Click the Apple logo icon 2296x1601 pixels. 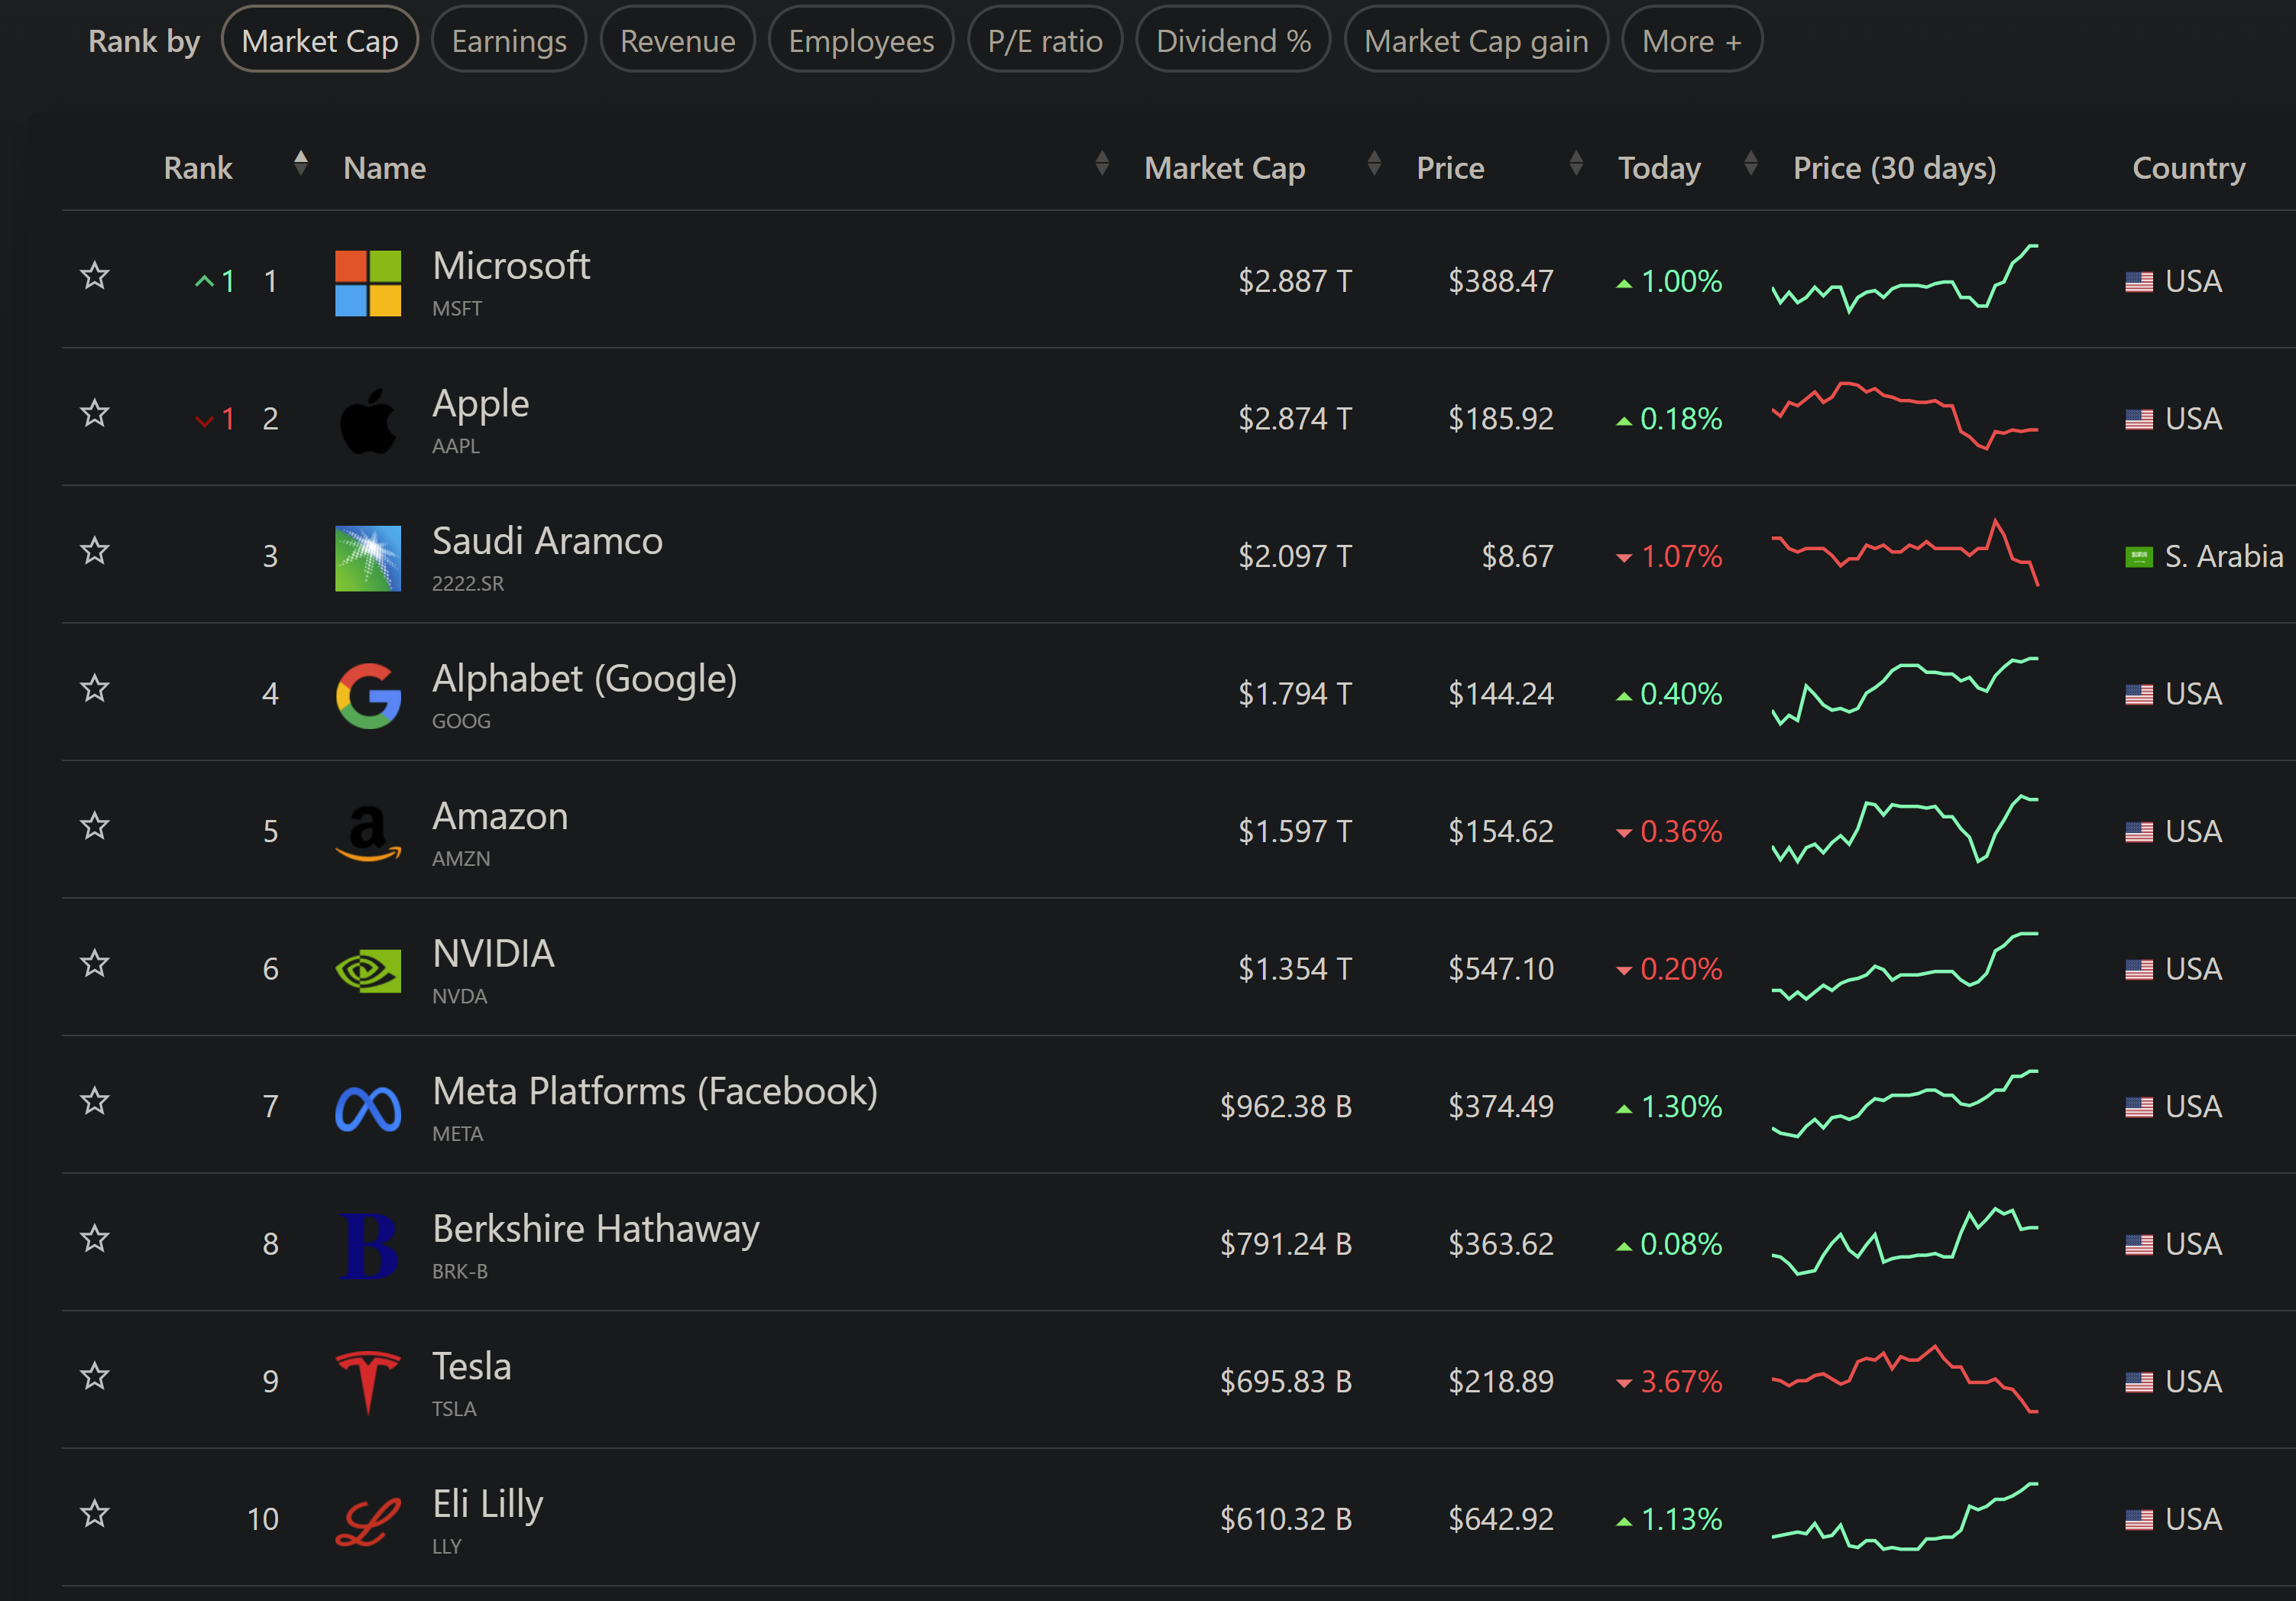[368, 421]
